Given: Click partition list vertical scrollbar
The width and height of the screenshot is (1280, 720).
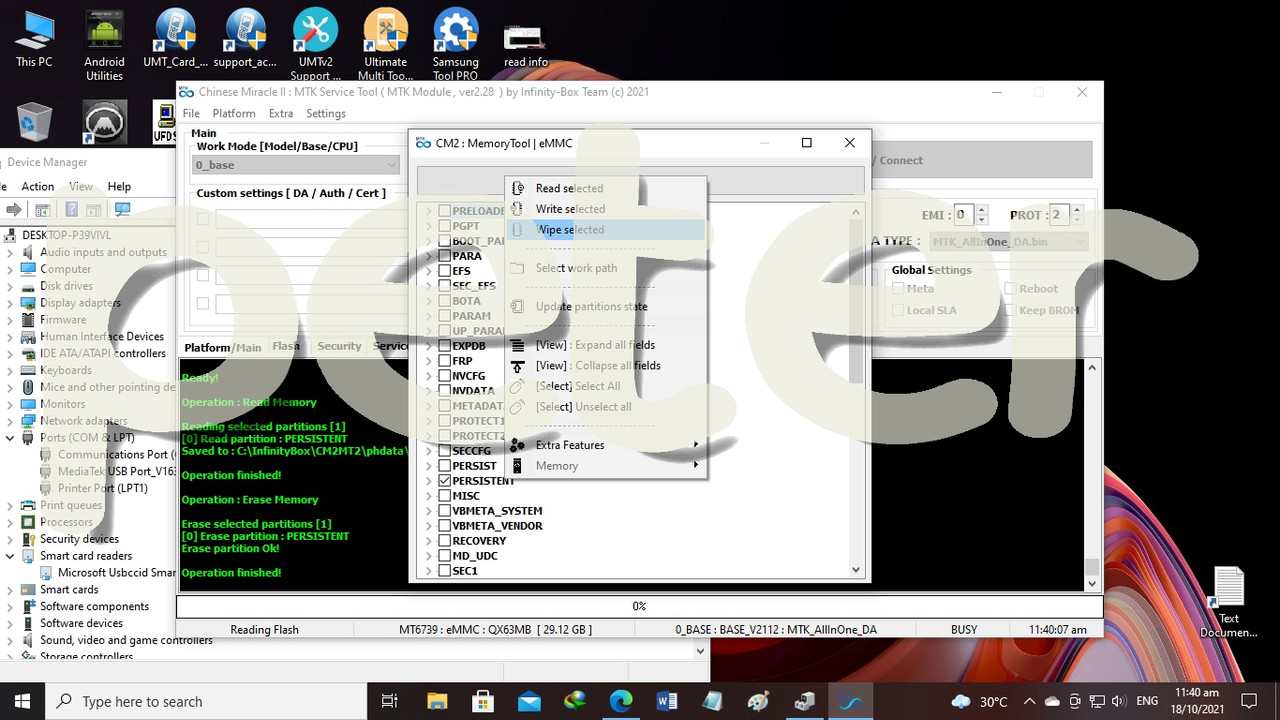Looking at the screenshot, I should [x=856, y=392].
